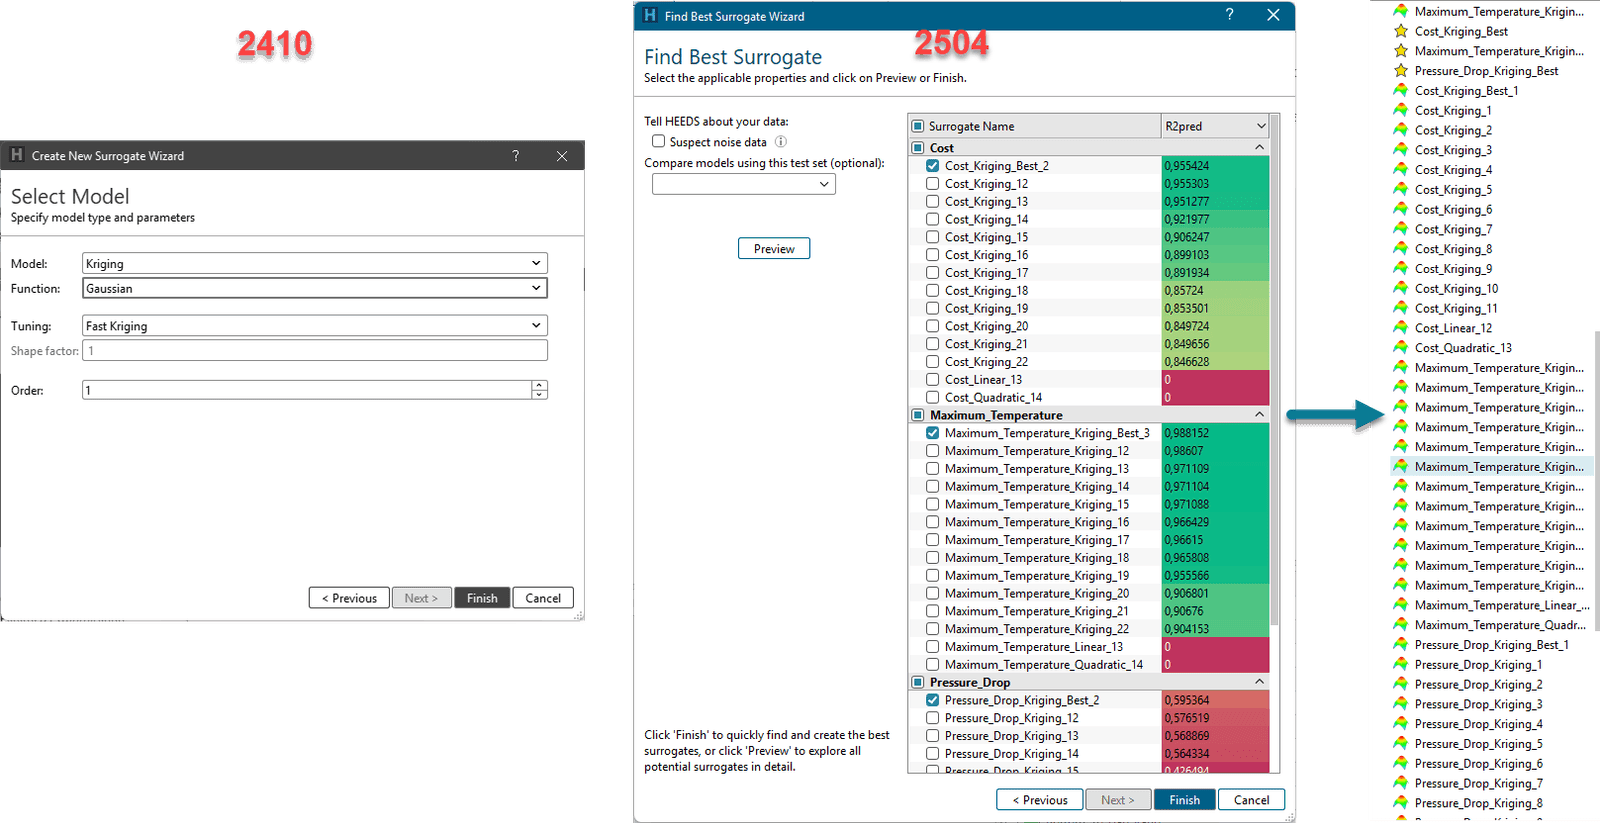Click the HEEDS logo in Find Best Surrogate Wizard title
The image size is (1600, 823).
click(650, 15)
